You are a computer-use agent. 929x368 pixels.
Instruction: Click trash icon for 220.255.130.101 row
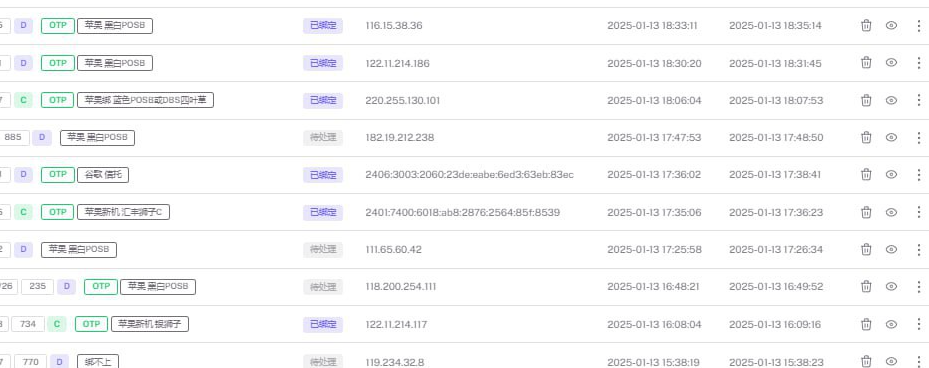(866, 100)
